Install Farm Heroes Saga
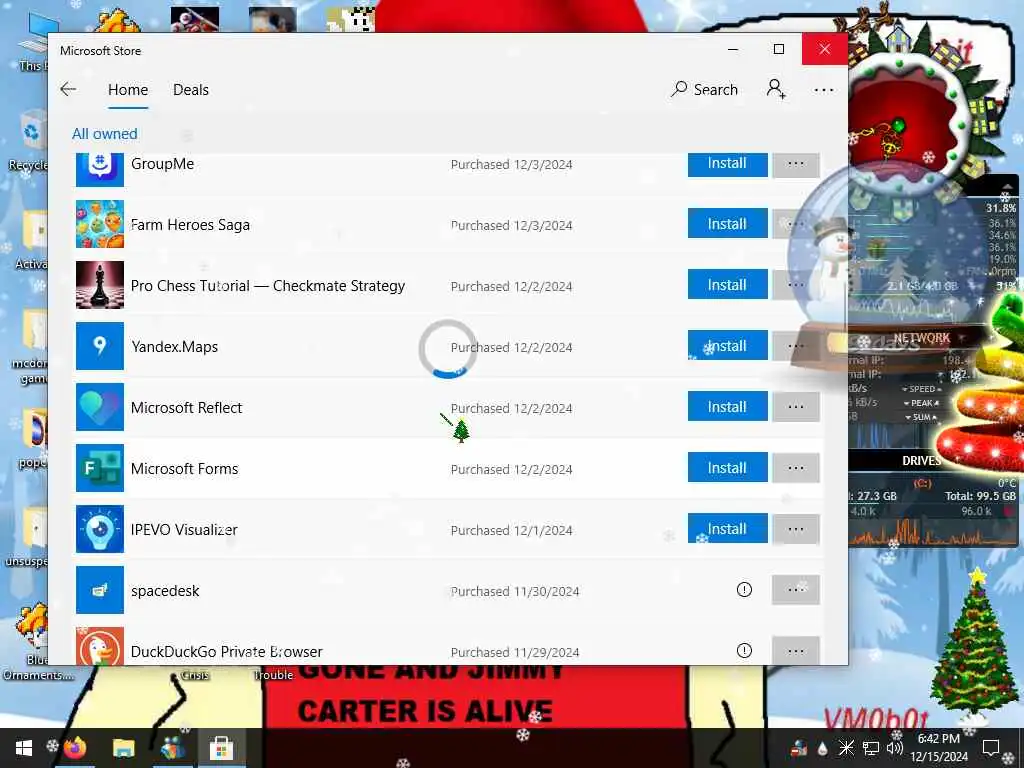The width and height of the screenshot is (1024, 768). (x=728, y=224)
